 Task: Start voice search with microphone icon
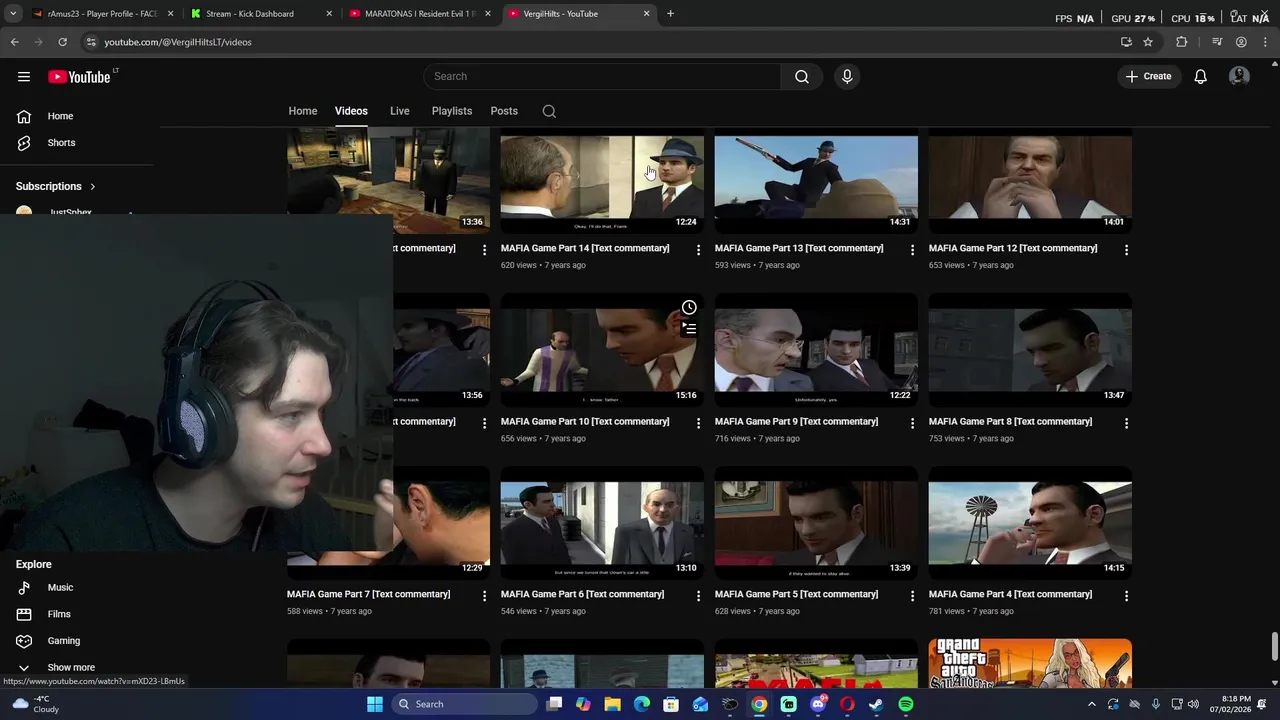847,76
